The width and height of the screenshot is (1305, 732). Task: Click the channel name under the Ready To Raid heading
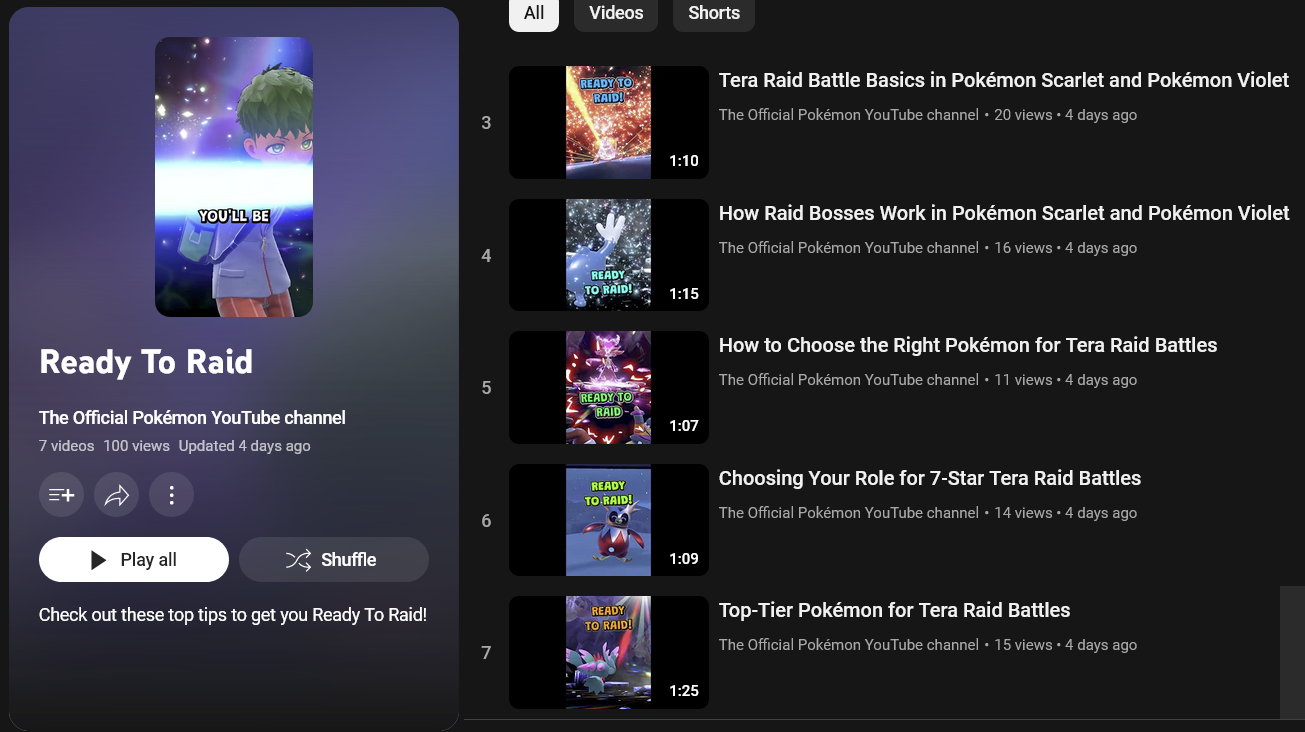192,418
